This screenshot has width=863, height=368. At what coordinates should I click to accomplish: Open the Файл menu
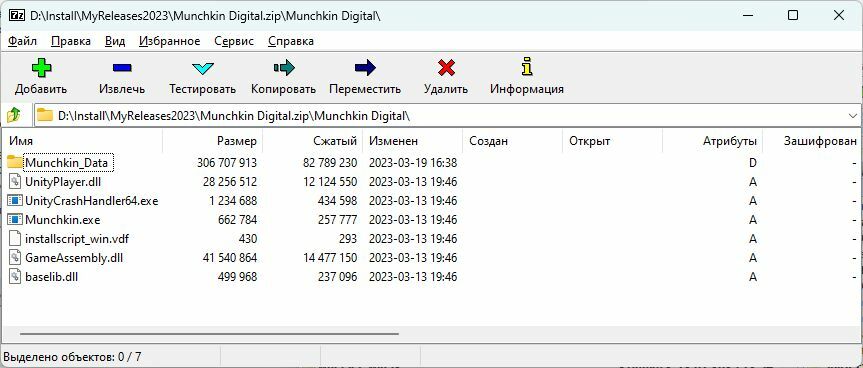pos(23,41)
